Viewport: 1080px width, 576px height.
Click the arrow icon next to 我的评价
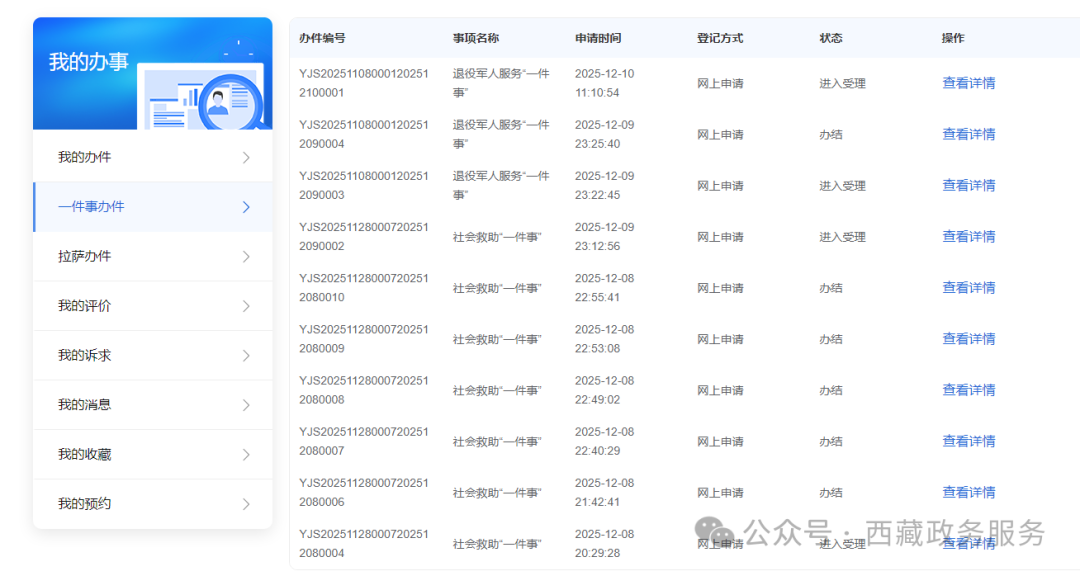point(246,306)
